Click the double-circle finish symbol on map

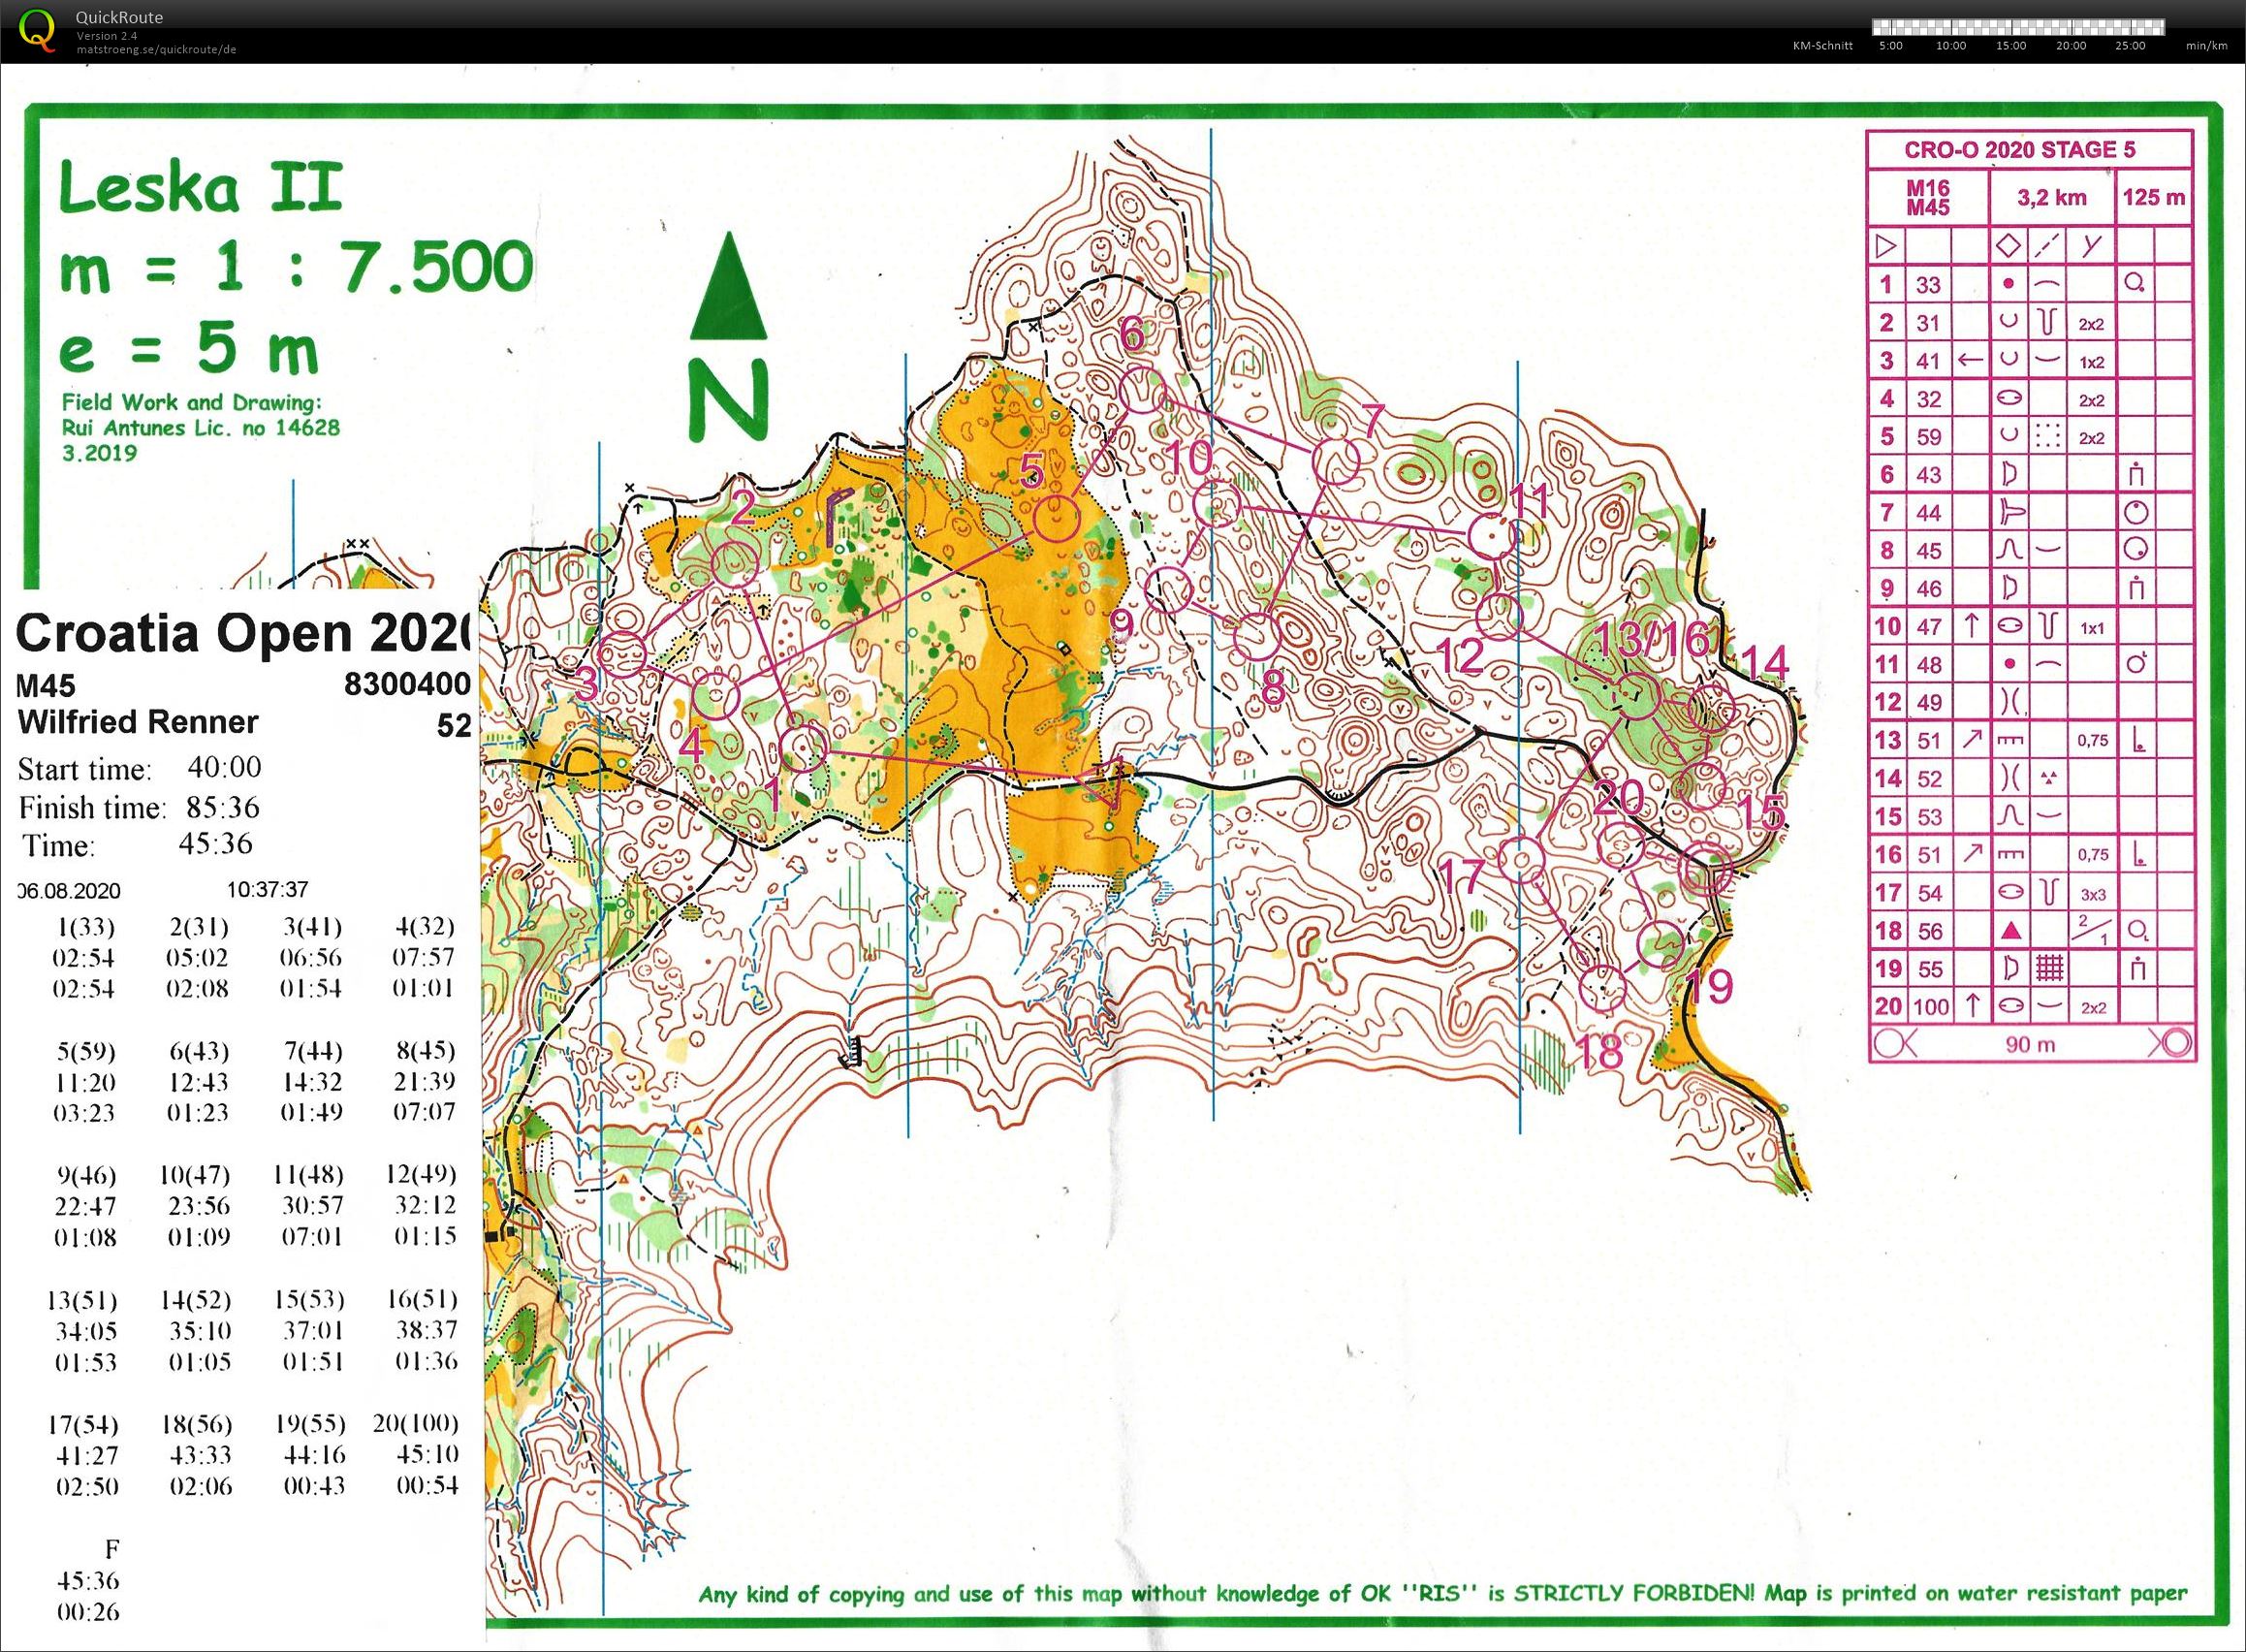point(1704,867)
